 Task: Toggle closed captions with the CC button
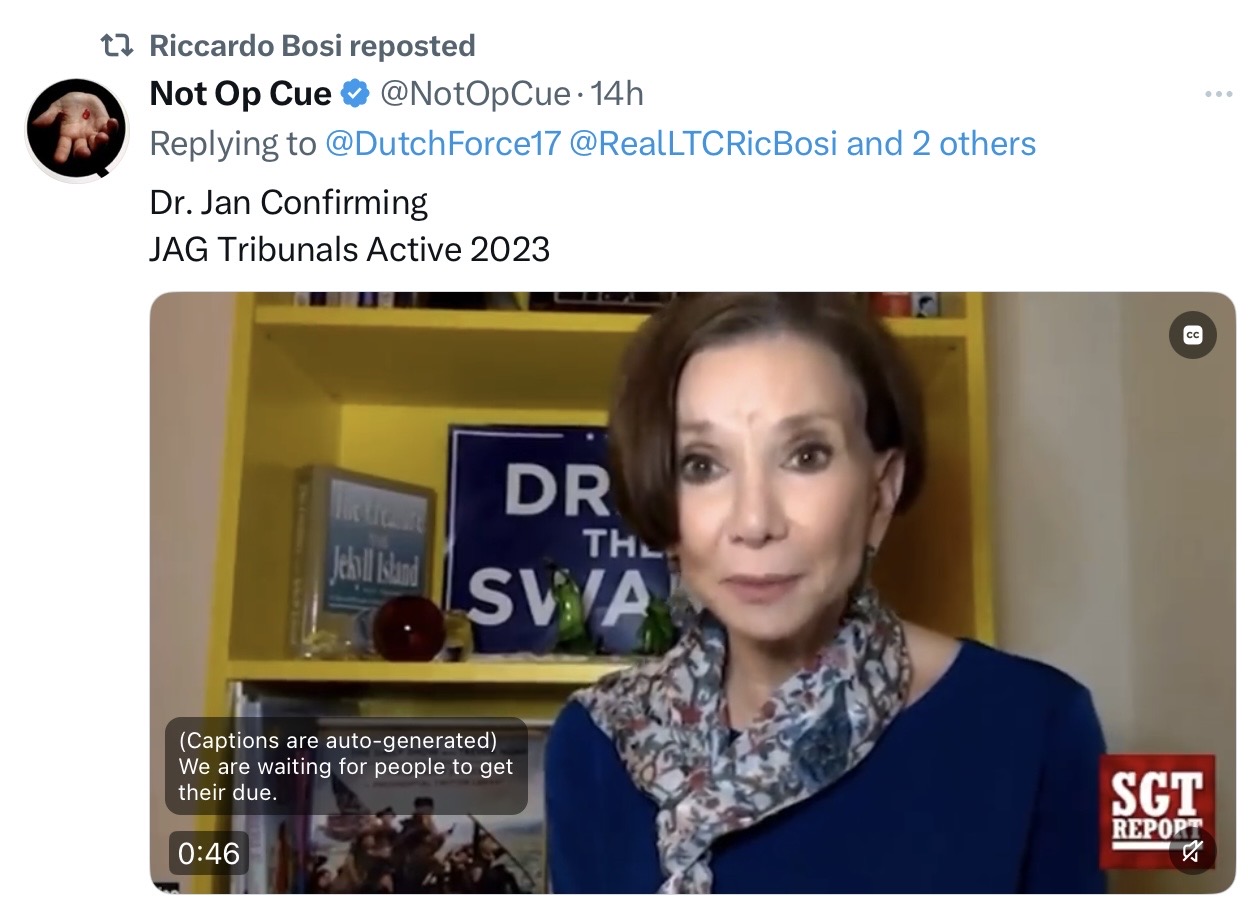pyautogui.click(x=1192, y=335)
